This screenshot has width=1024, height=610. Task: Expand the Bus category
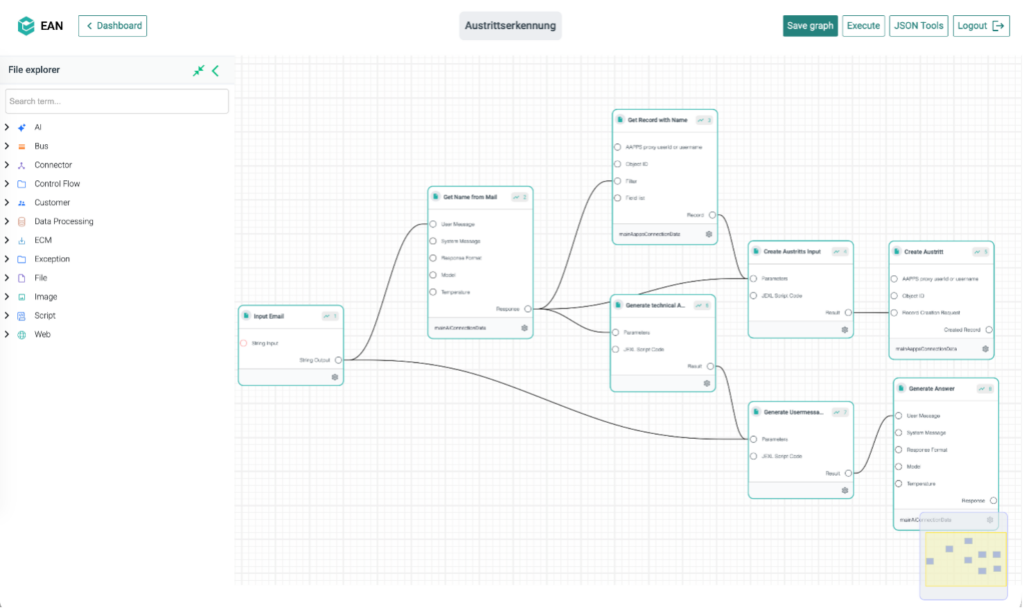pos(7,146)
